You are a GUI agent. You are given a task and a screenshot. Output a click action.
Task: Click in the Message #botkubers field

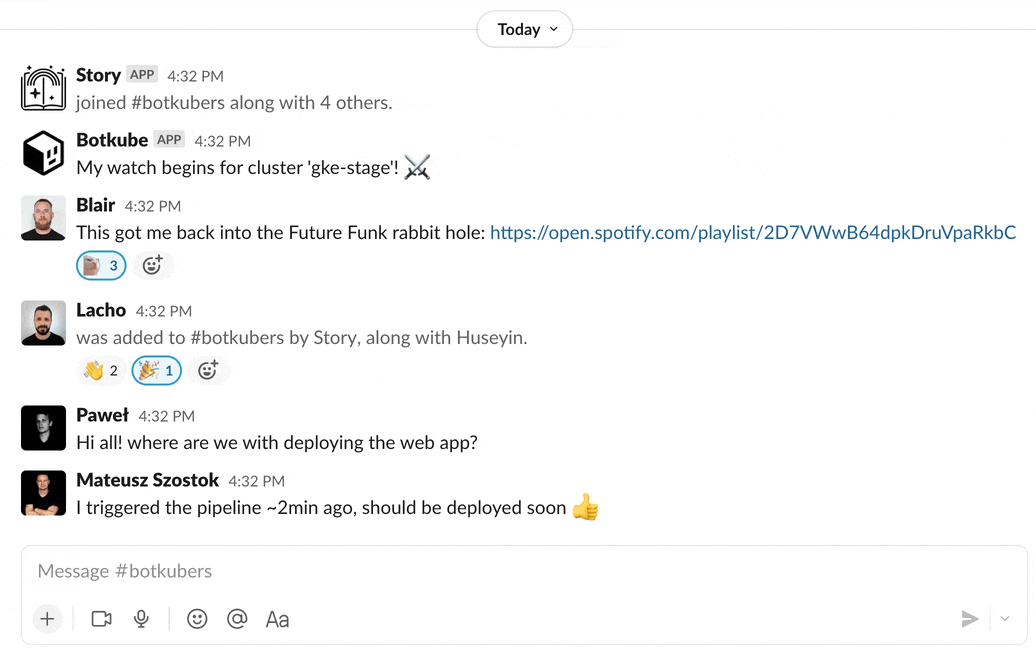(x=500, y=571)
